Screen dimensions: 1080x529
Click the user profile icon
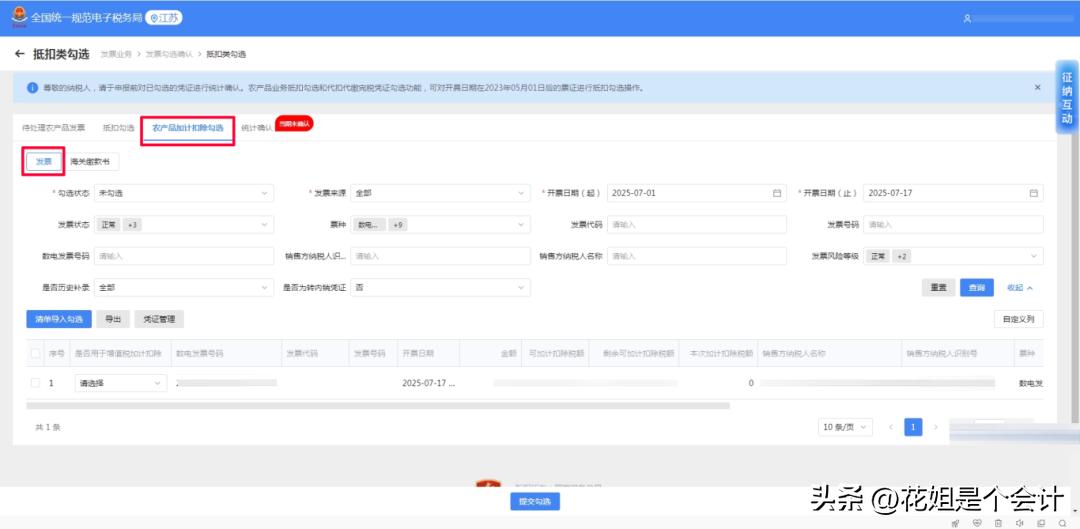tap(967, 19)
